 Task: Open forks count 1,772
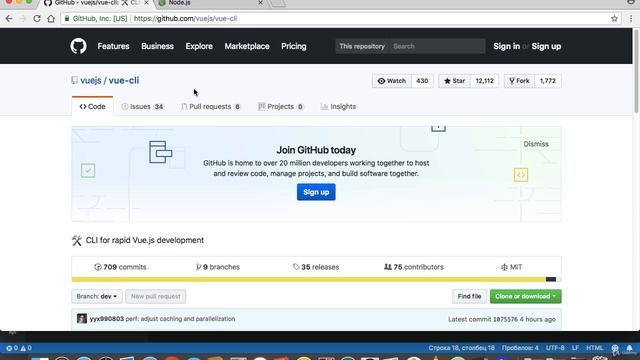(x=548, y=81)
